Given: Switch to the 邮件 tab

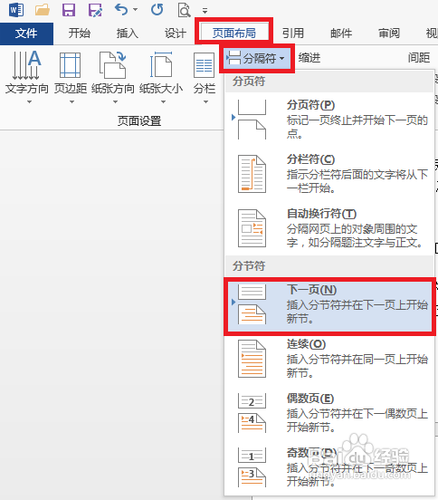Looking at the screenshot, I should [x=341, y=33].
